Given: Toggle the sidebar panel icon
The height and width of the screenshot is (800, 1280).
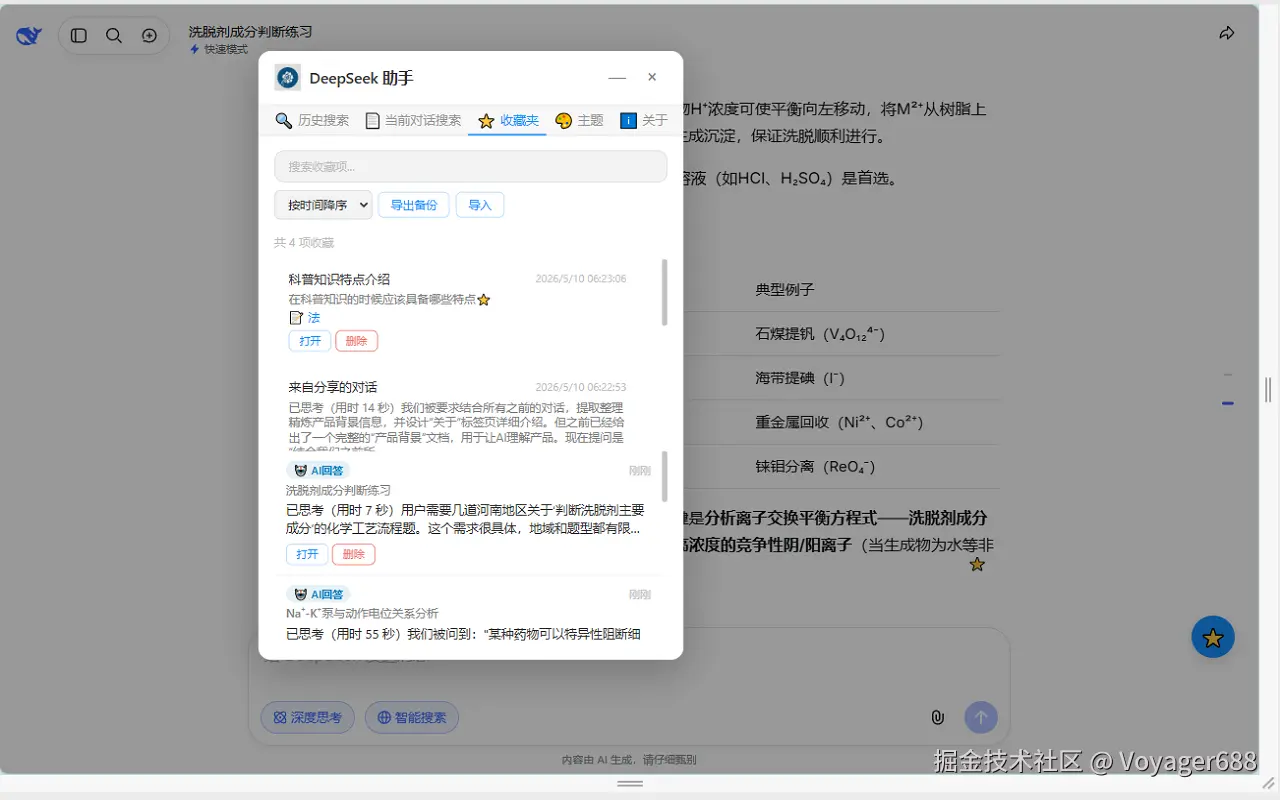Looking at the screenshot, I should pyautogui.click(x=79, y=35).
